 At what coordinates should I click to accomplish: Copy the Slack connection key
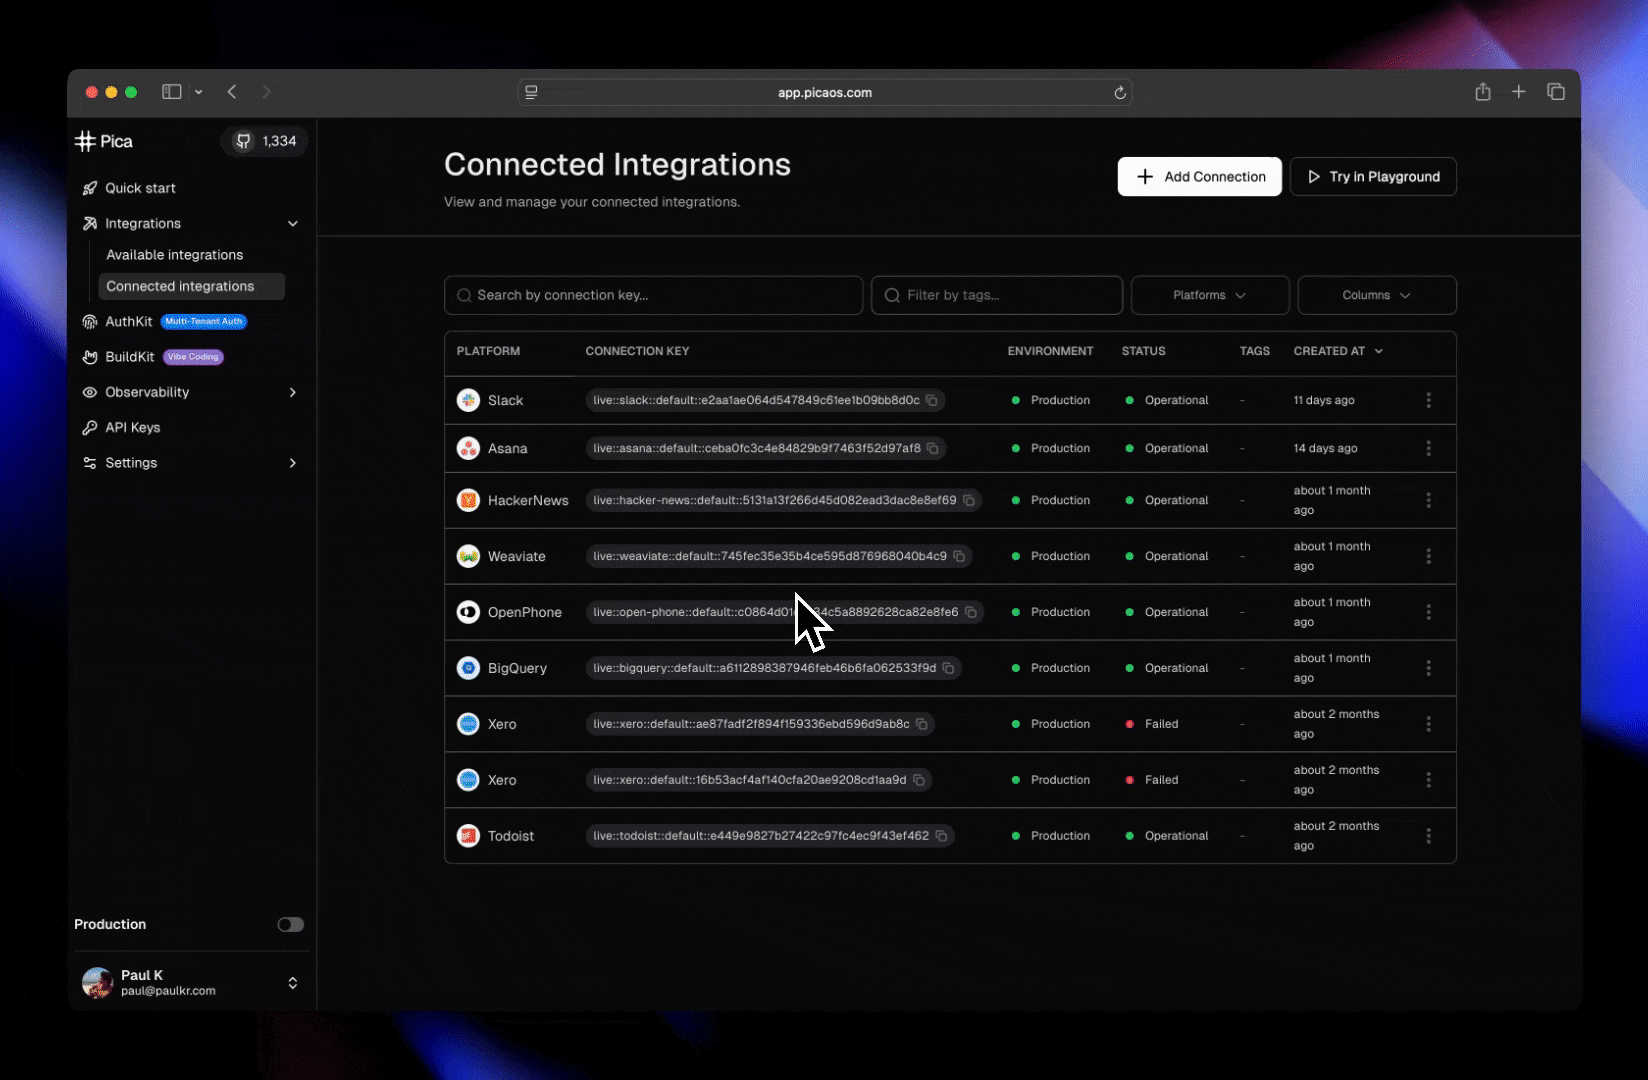(x=931, y=400)
